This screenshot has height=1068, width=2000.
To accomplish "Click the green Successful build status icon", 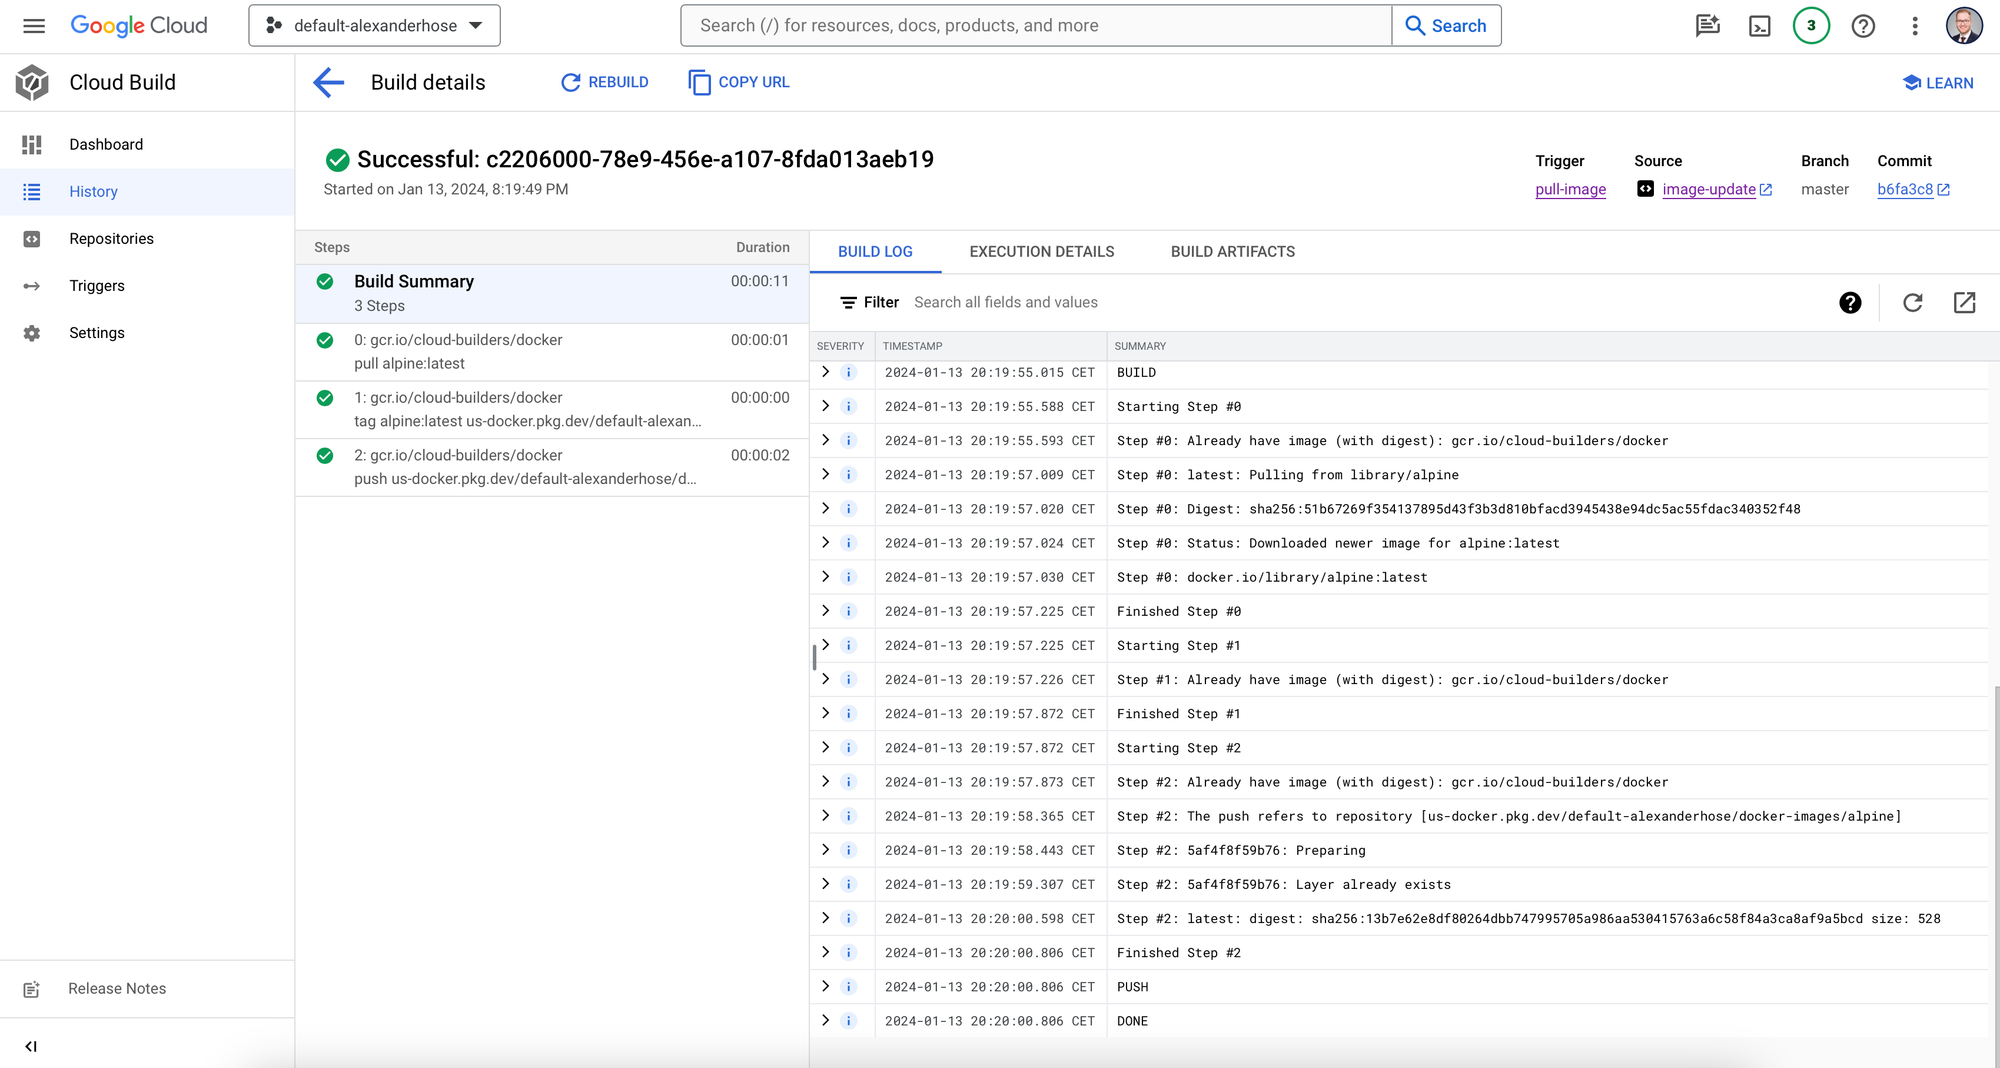I will point(338,160).
